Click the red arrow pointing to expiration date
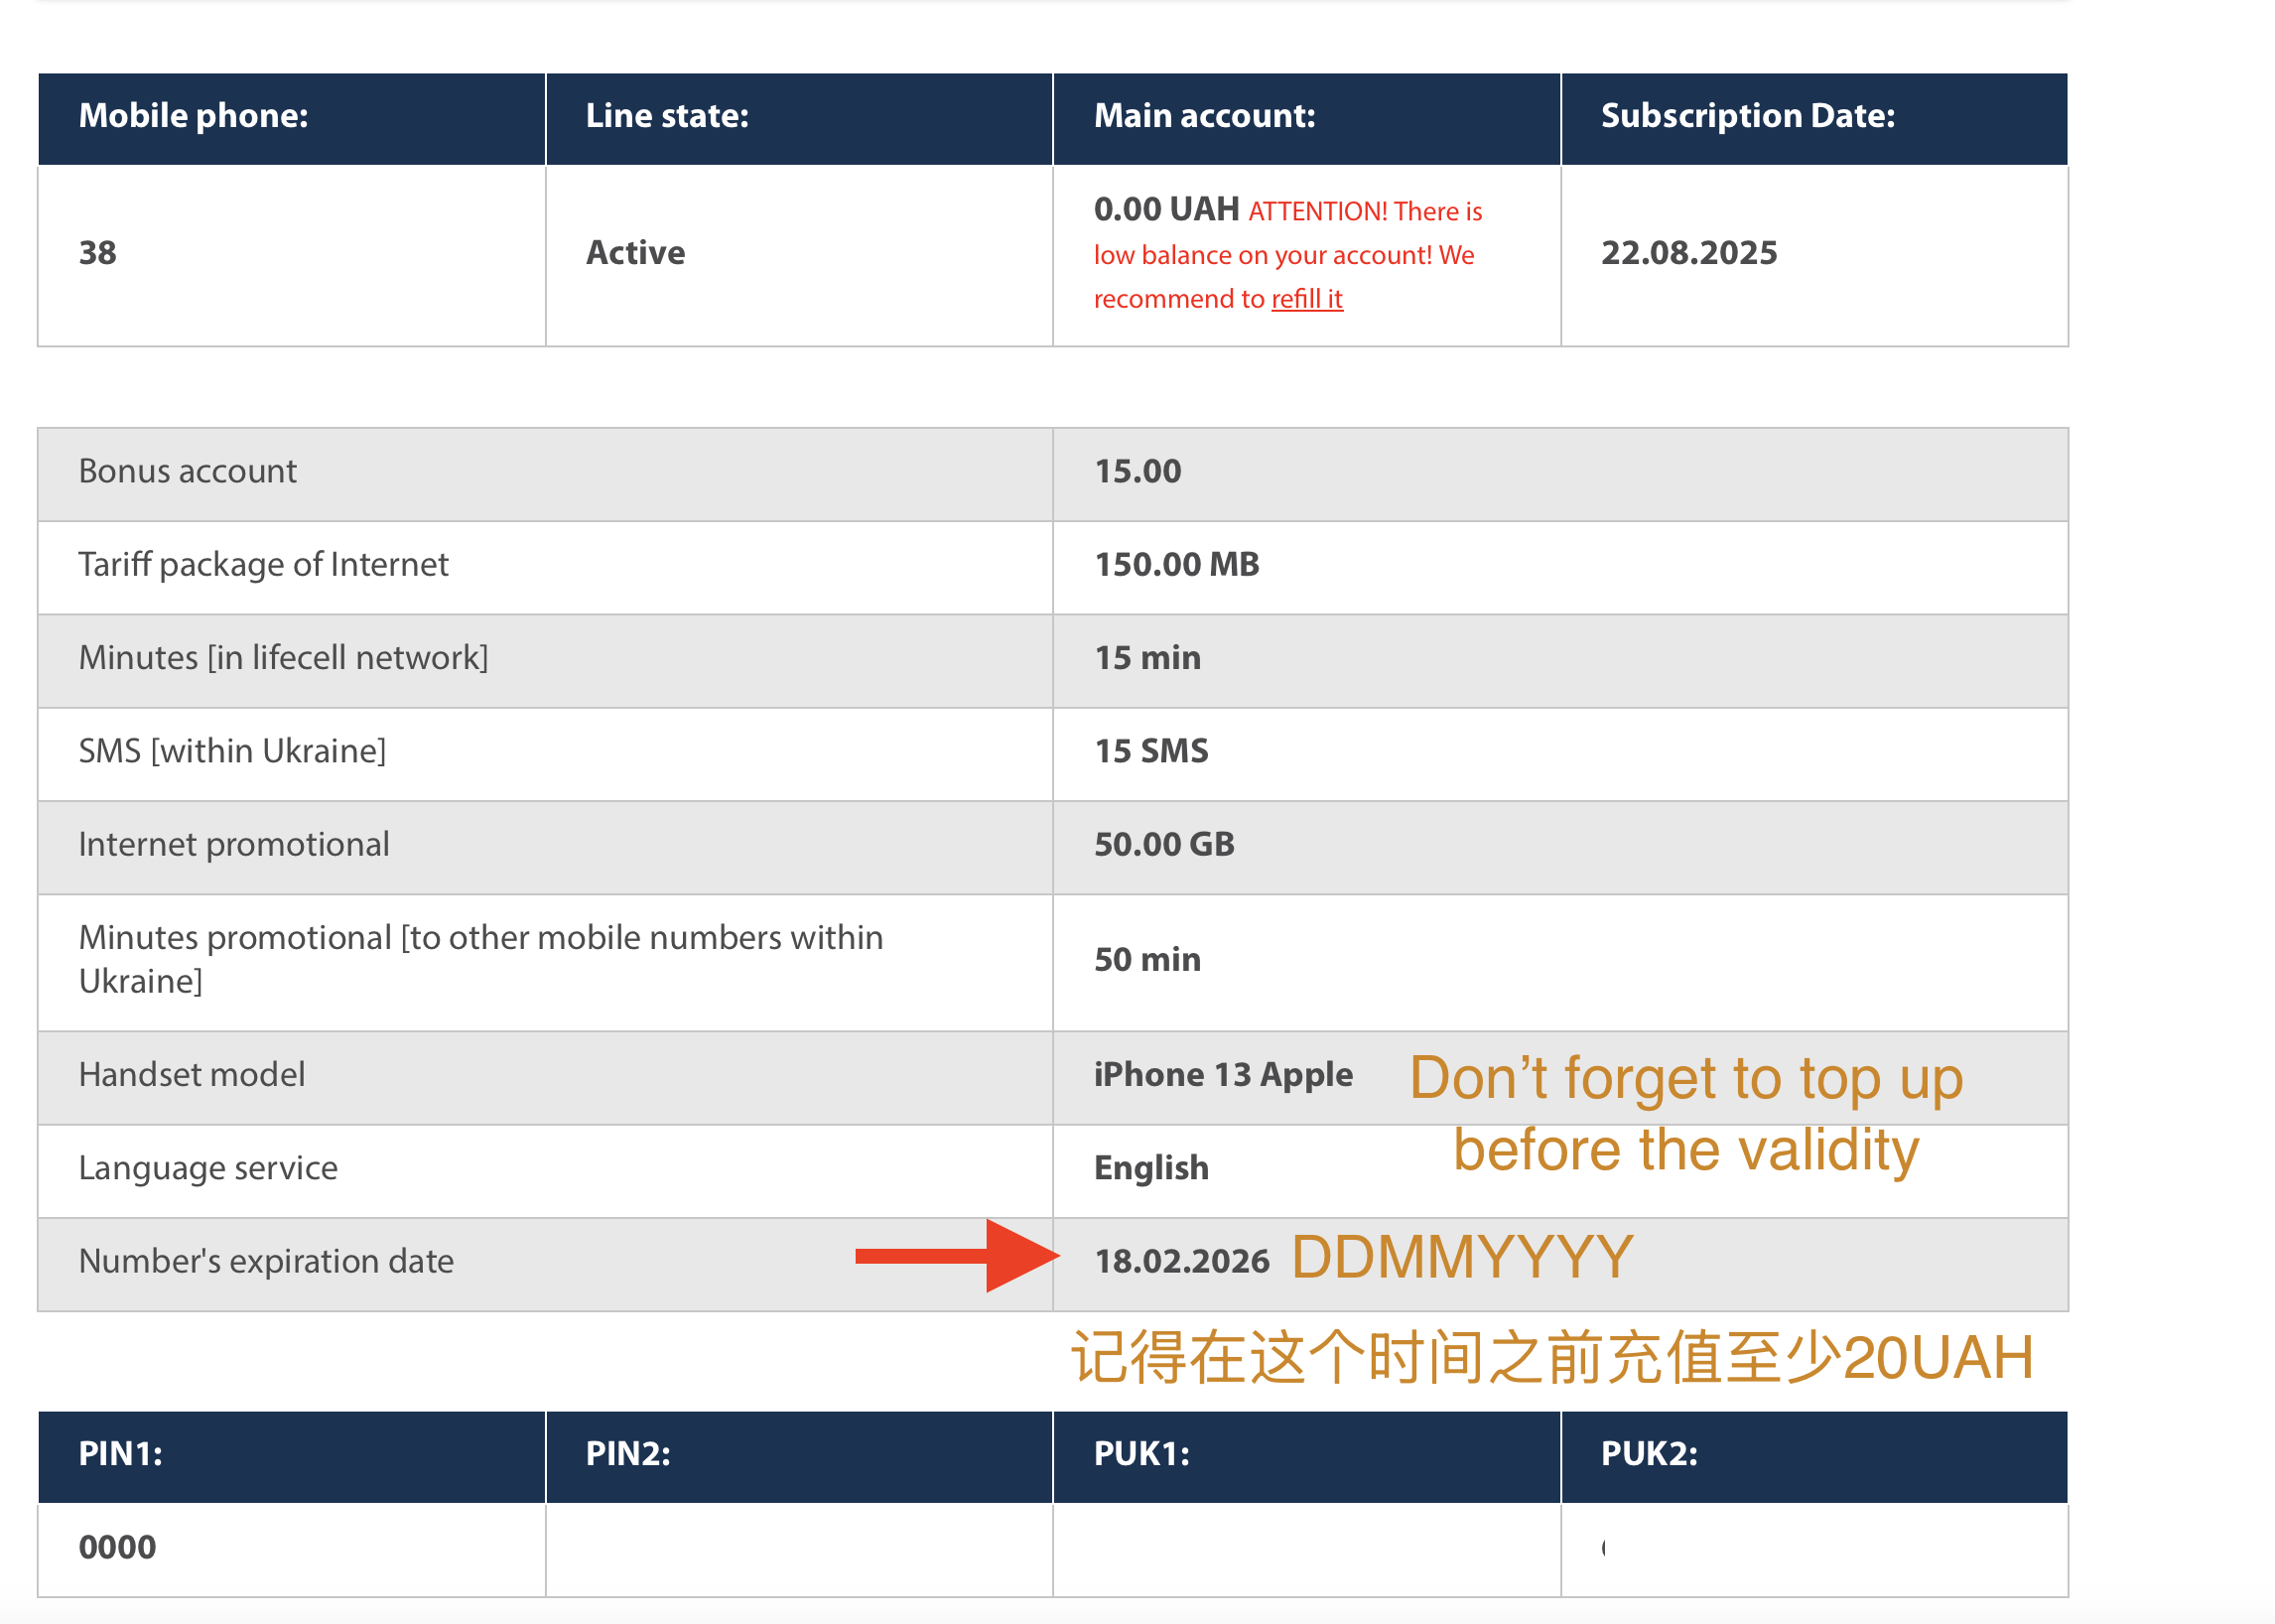 tap(956, 1256)
